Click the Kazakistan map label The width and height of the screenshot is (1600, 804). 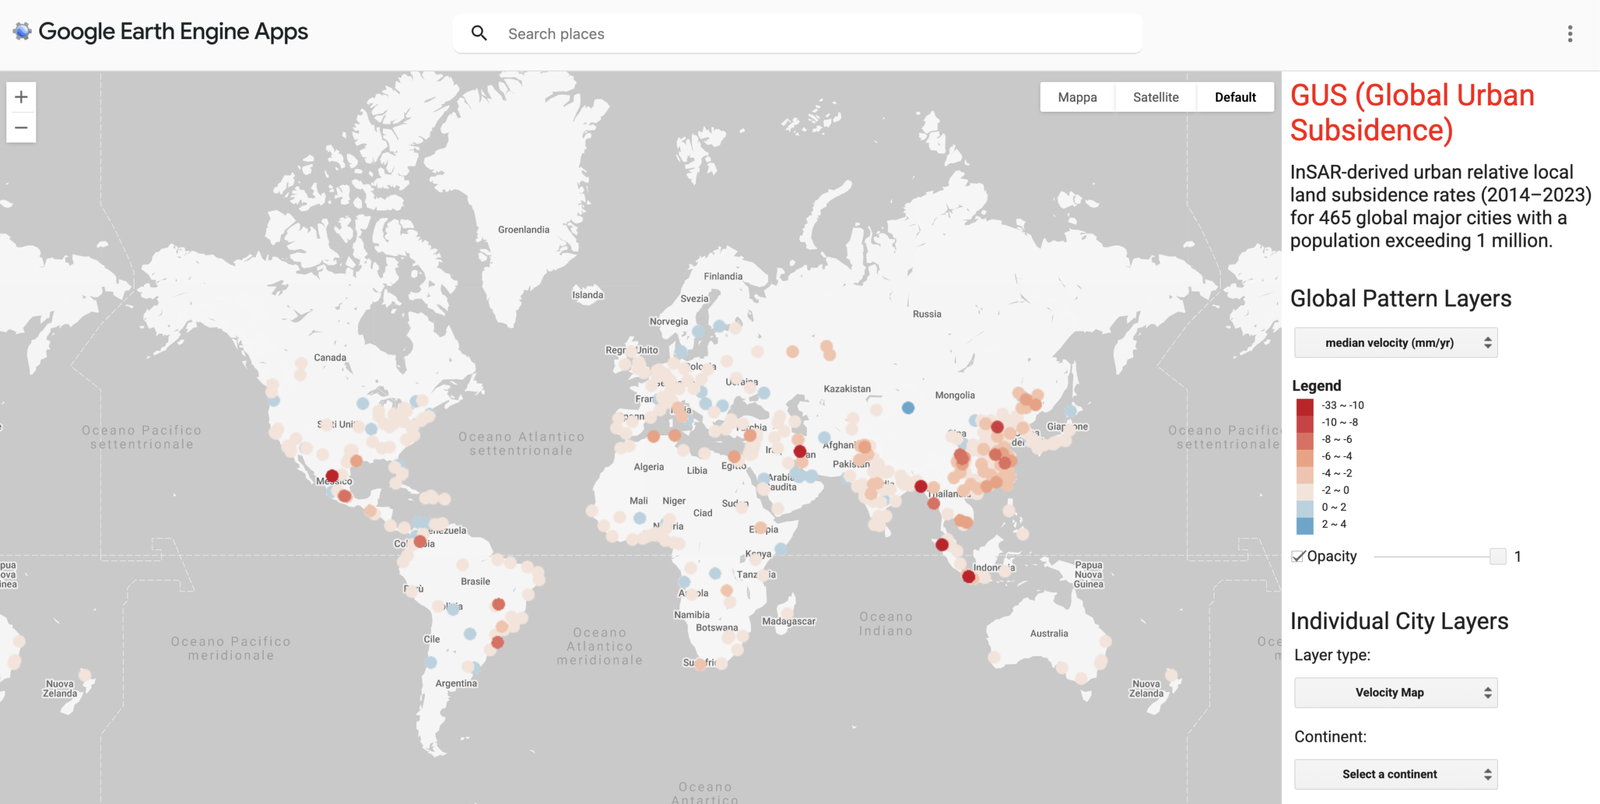tap(847, 389)
